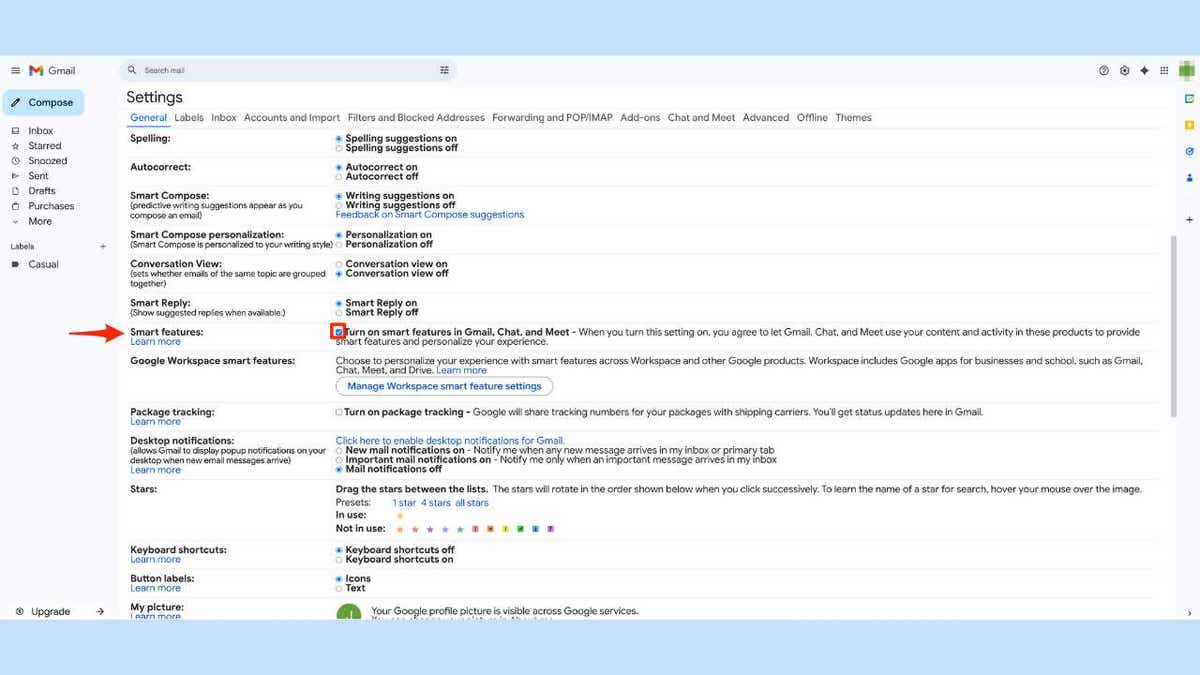Enable Turn on package tracking
The width and height of the screenshot is (1200, 675).
pyautogui.click(x=339, y=411)
